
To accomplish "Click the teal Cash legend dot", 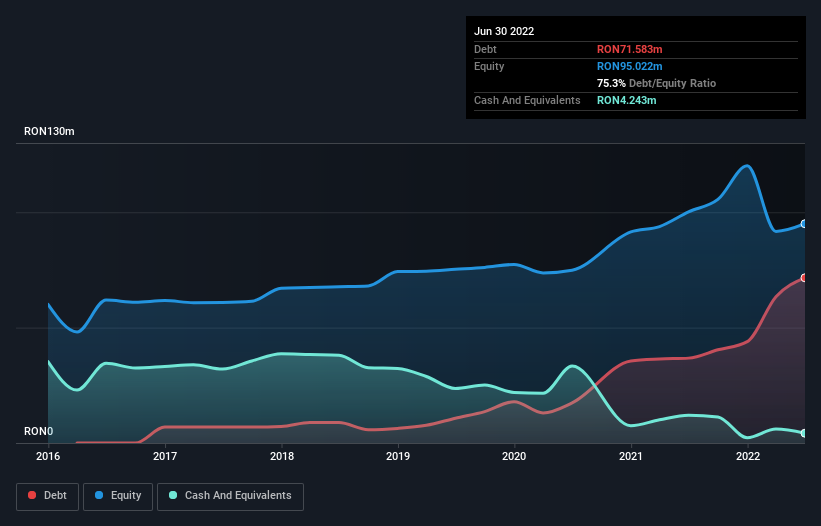I will point(173,495).
